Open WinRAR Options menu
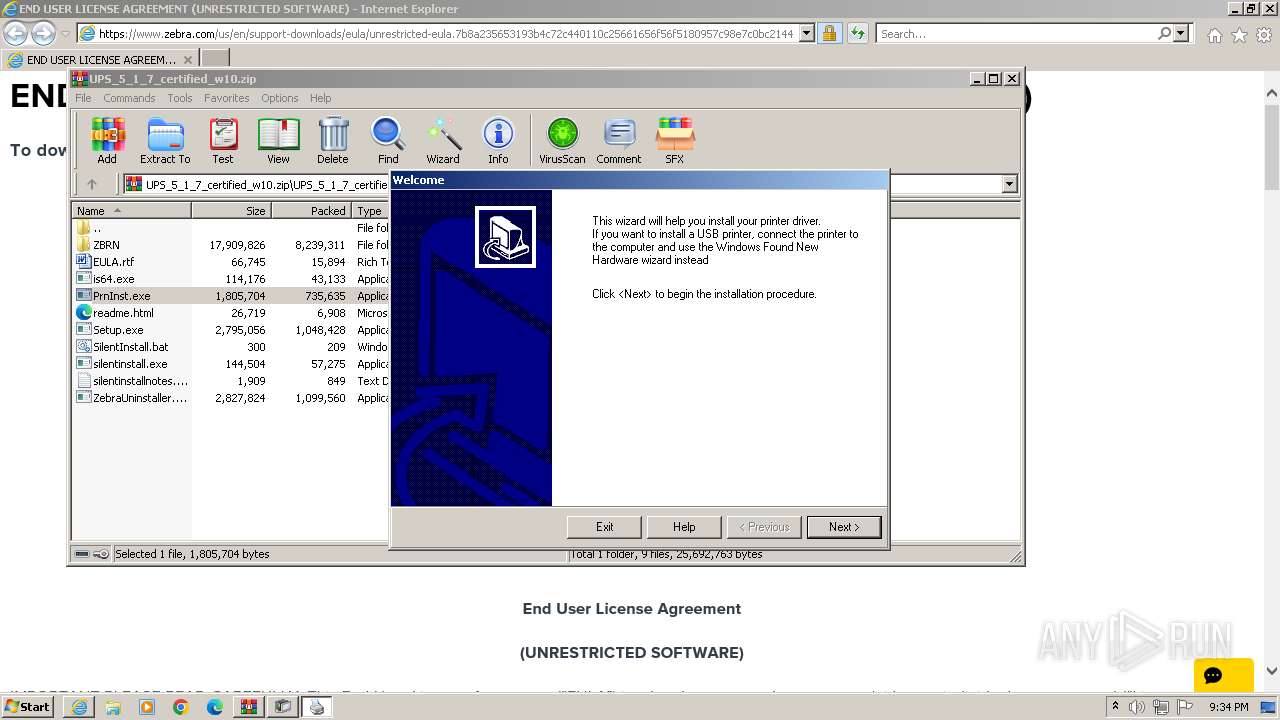Viewport: 1280px width, 720px height. 280,98
